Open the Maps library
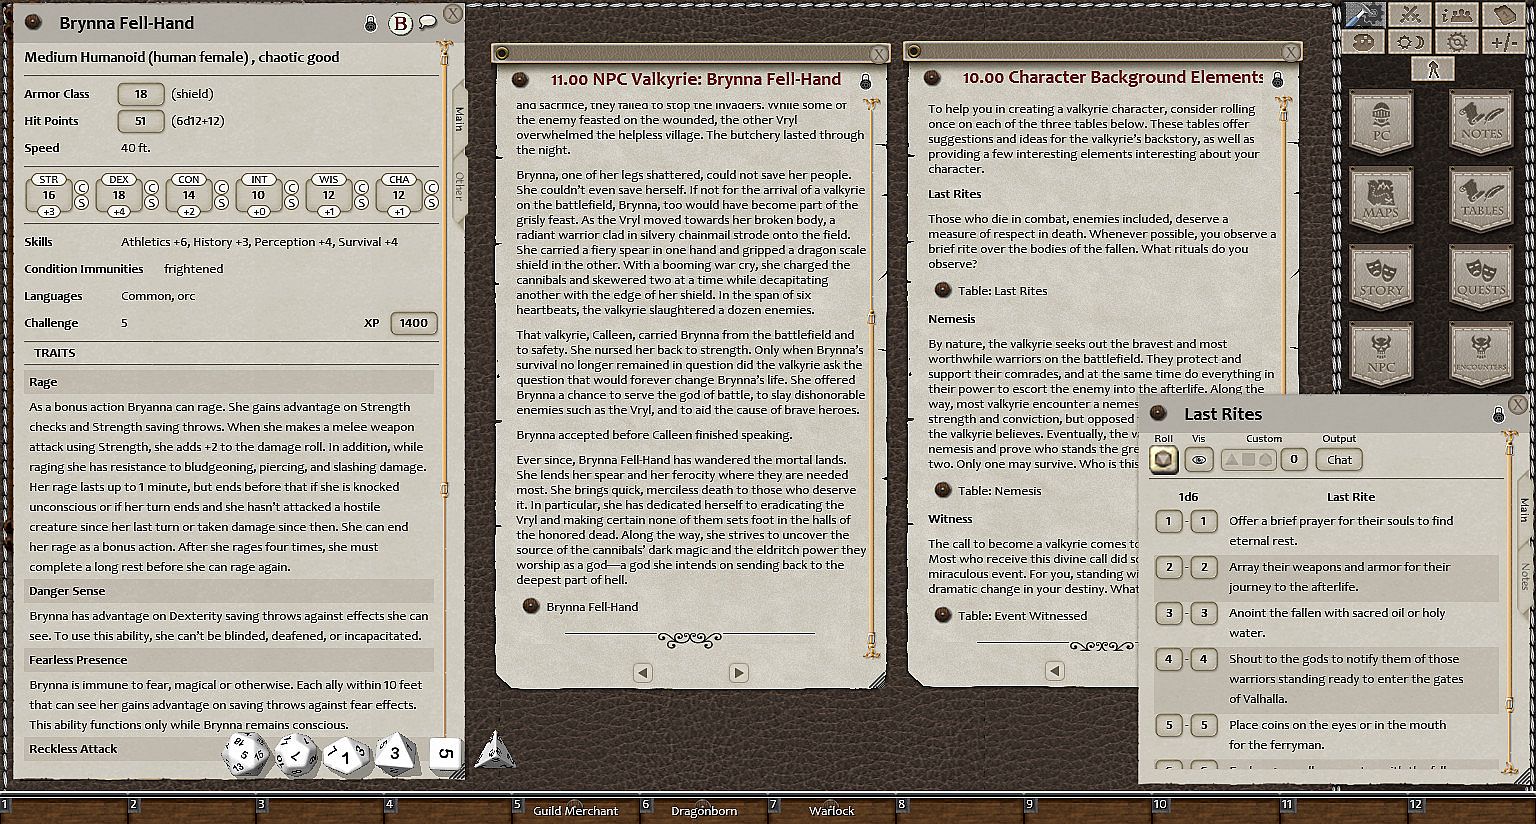 pos(1381,202)
